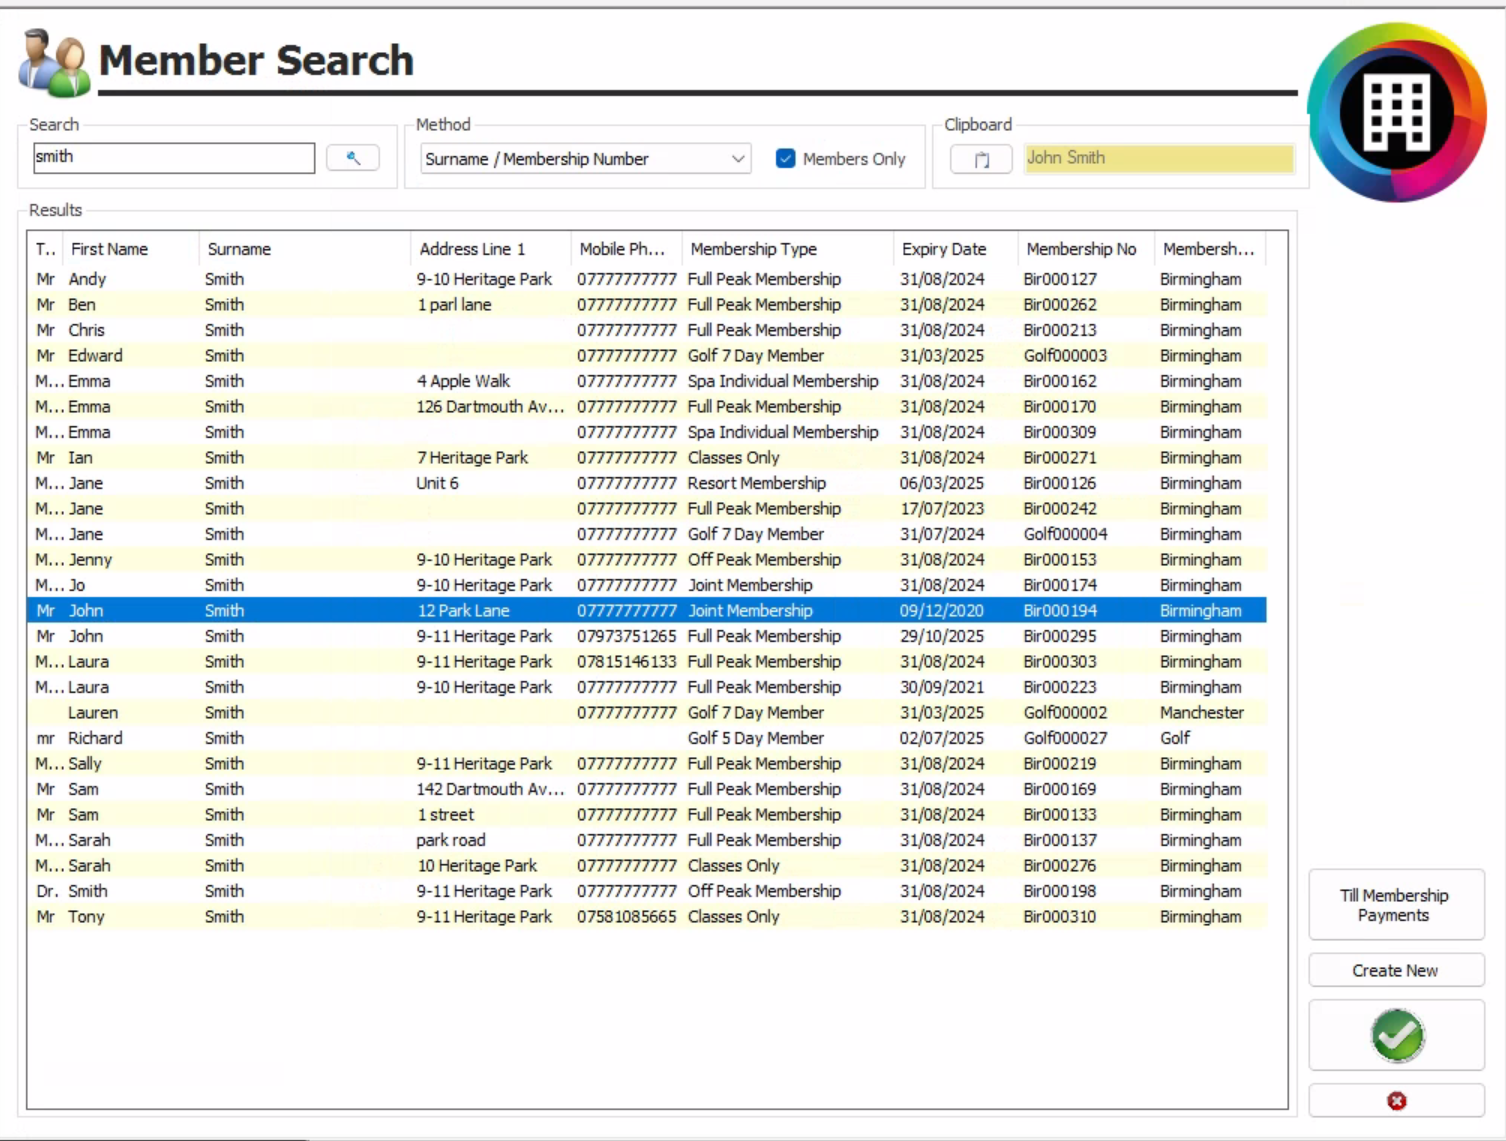Click the green checkmark confirm button
The image size is (1506, 1141).
[x=1396, y=1035]
